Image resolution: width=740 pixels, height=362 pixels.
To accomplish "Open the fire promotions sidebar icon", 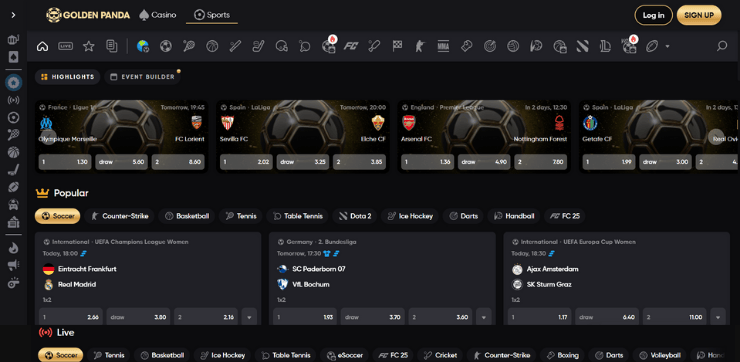I will pos(13,248).
